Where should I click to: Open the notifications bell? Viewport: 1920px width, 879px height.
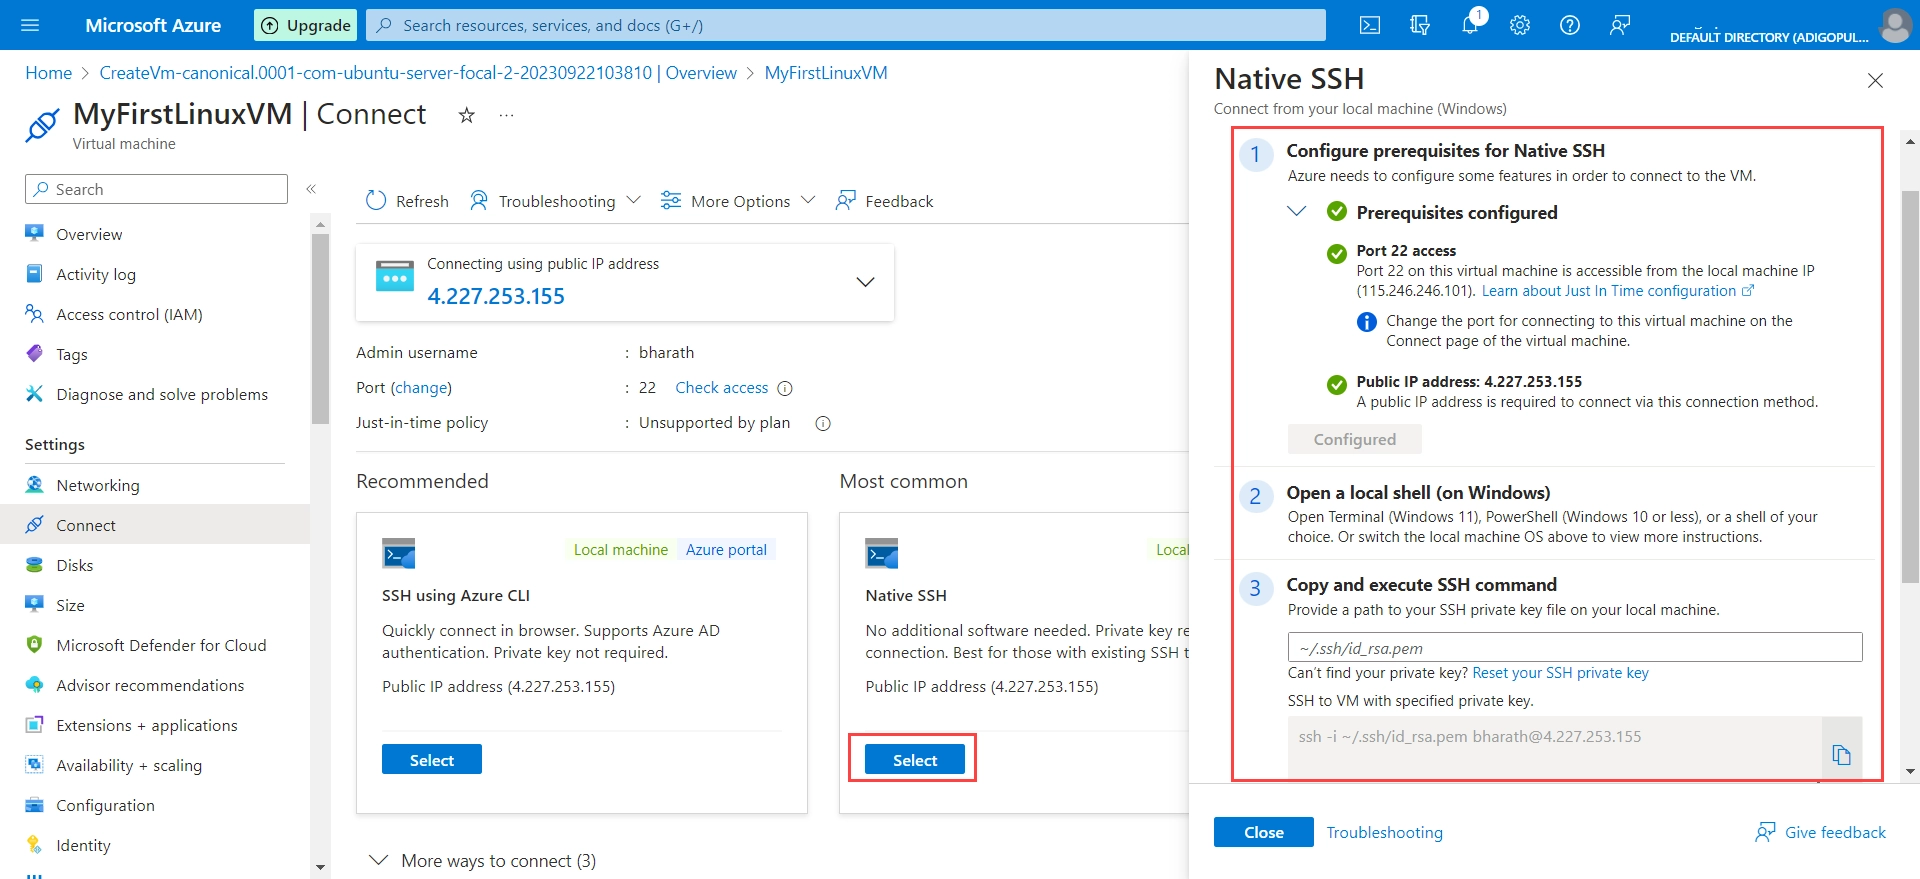click(x=1470, y=25)
